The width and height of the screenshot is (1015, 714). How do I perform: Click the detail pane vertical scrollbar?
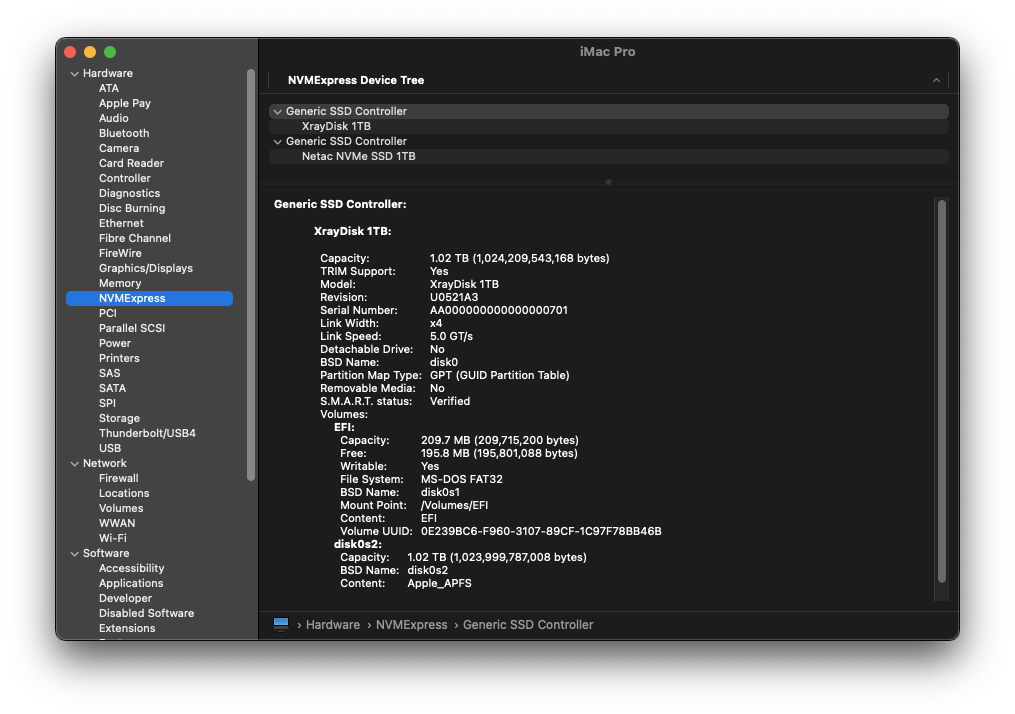point(942,391)
